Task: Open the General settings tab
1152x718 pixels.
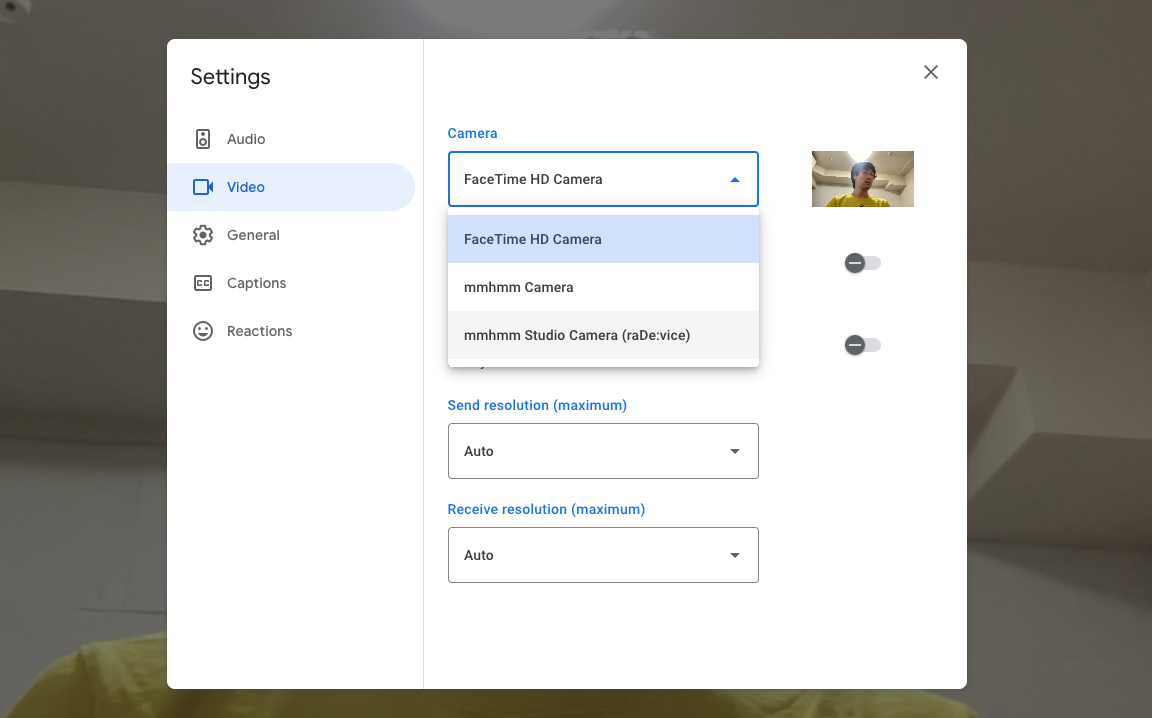Action: pos(291,235)
